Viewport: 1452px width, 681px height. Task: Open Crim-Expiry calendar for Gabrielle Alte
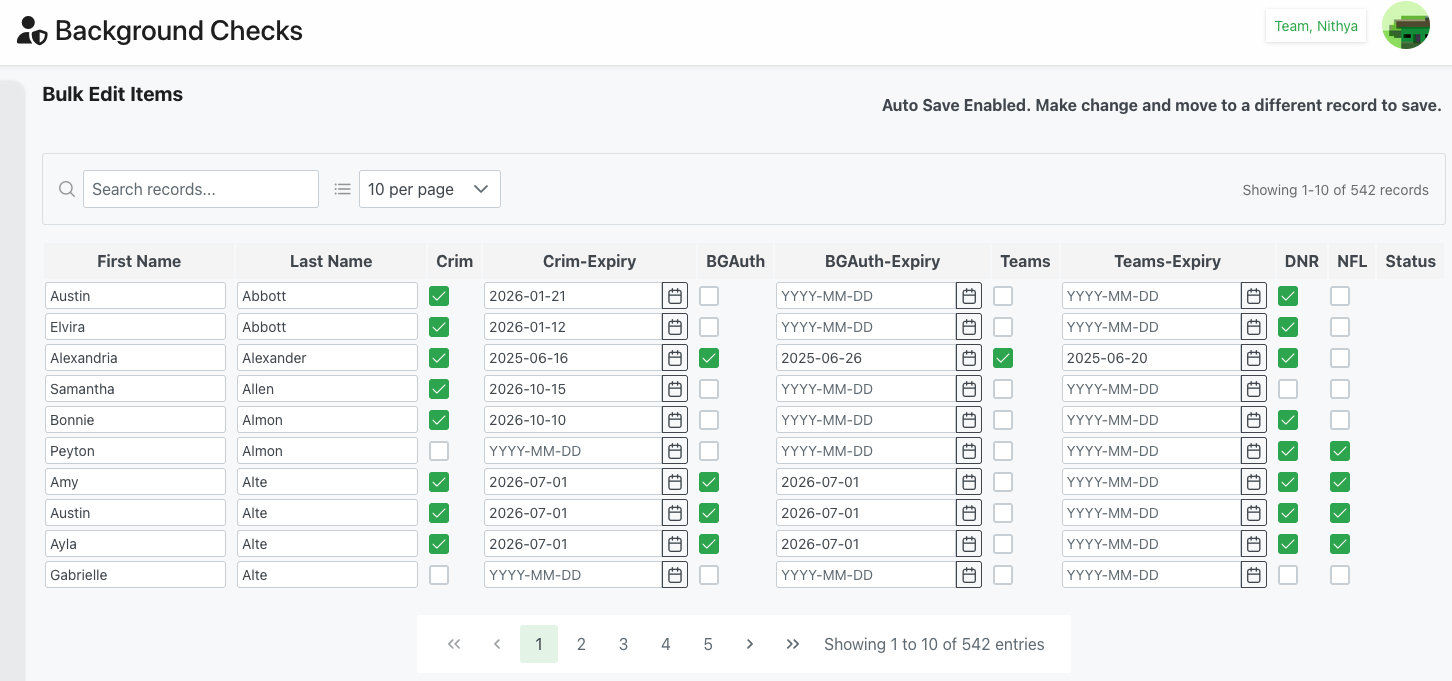(x=675, y=575)
